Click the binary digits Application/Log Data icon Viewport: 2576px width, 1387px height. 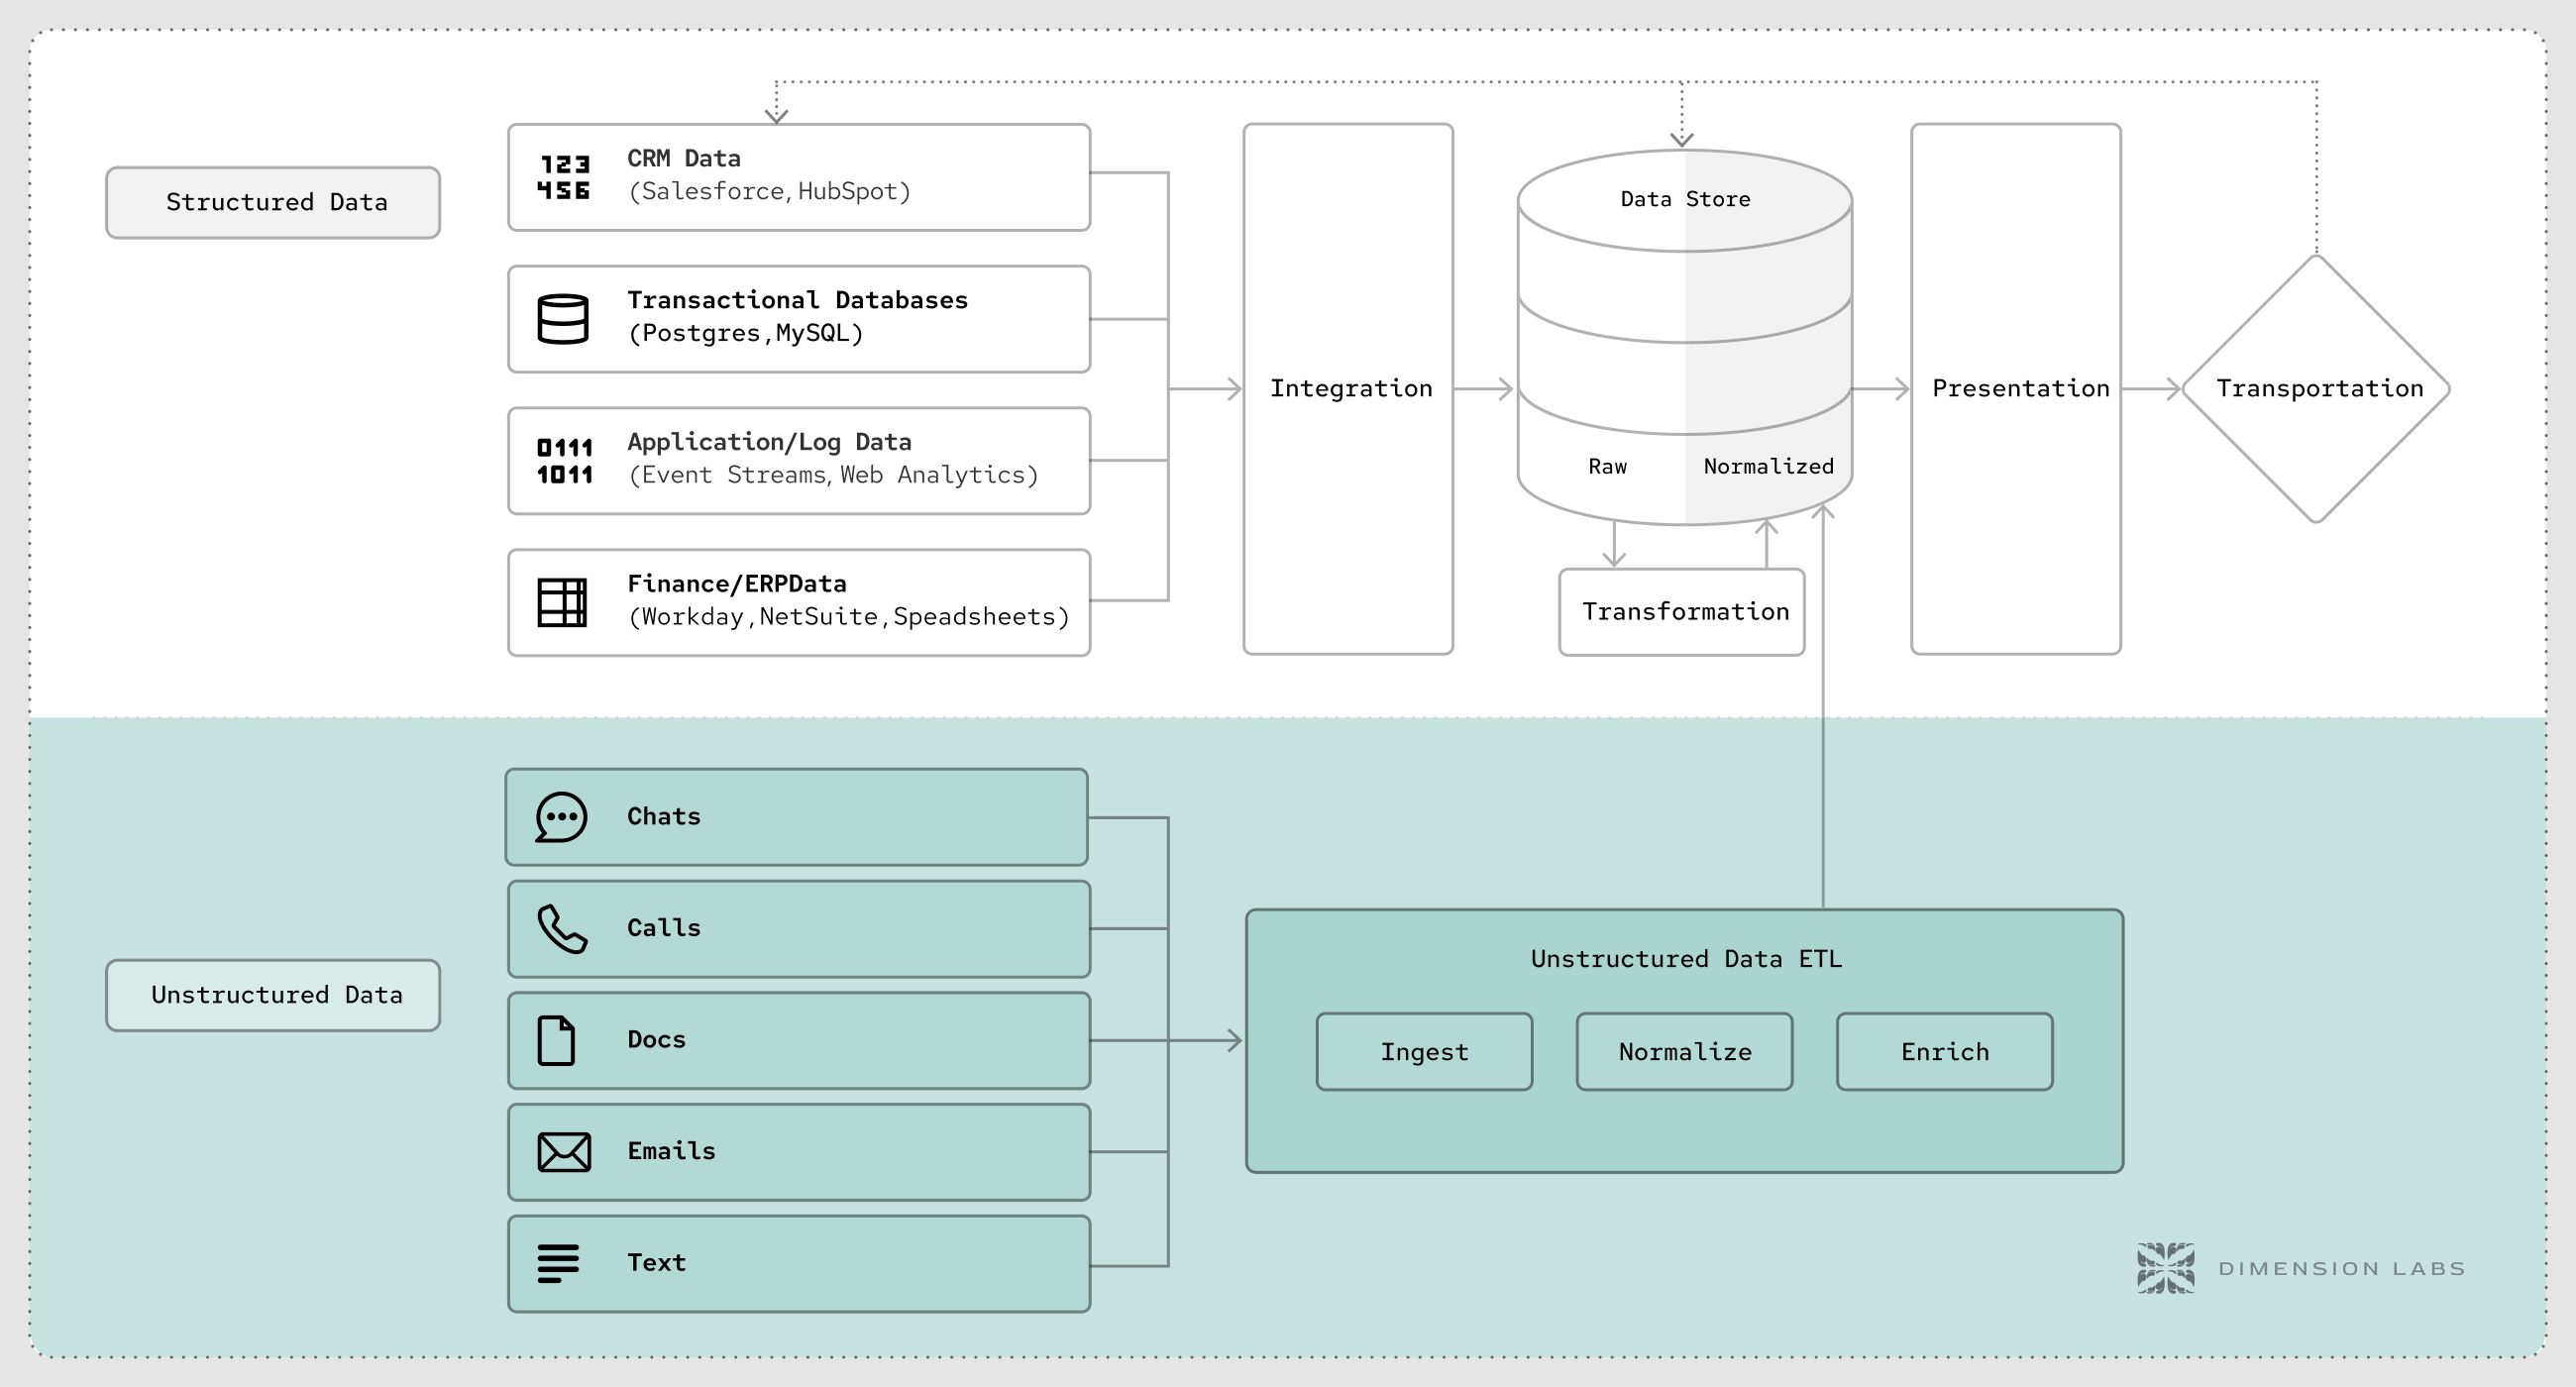pyautogui.click(x=564, y=461)
